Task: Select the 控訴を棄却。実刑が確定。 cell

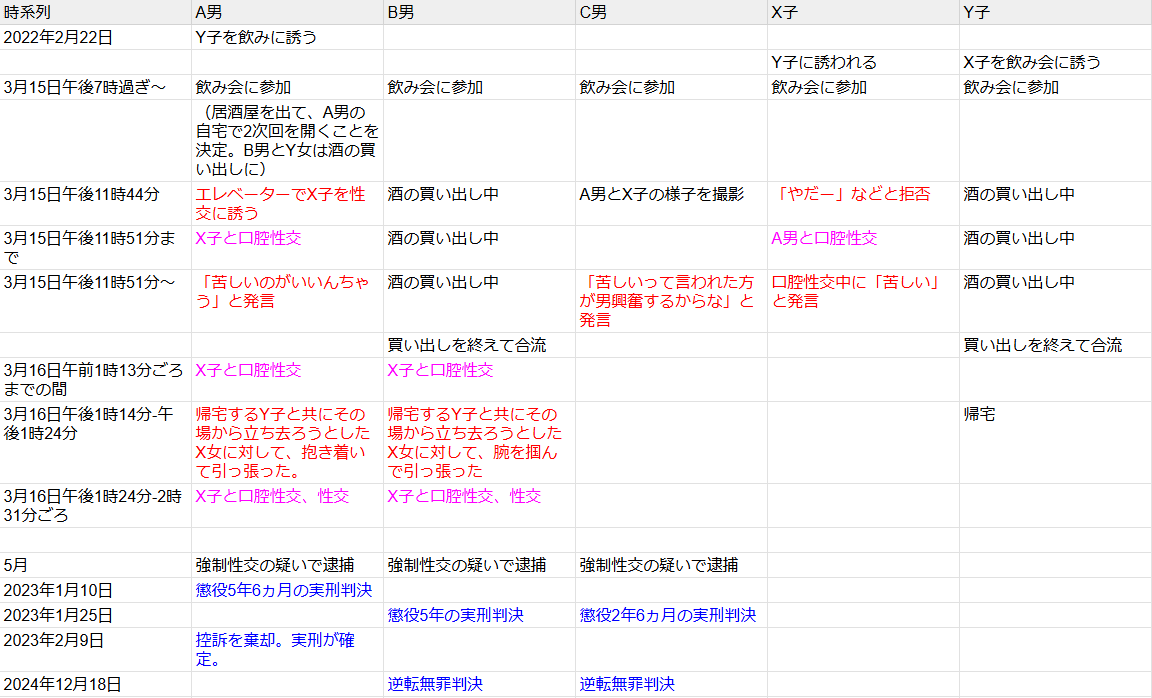Action: [x=287, y=650]
